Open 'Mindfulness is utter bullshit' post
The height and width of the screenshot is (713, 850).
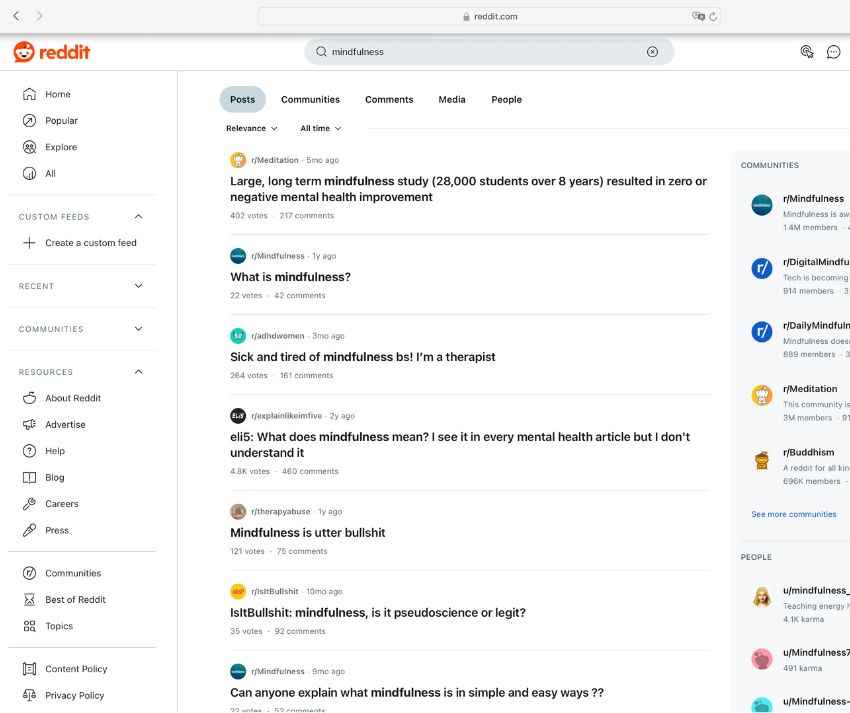click(307, 532)
